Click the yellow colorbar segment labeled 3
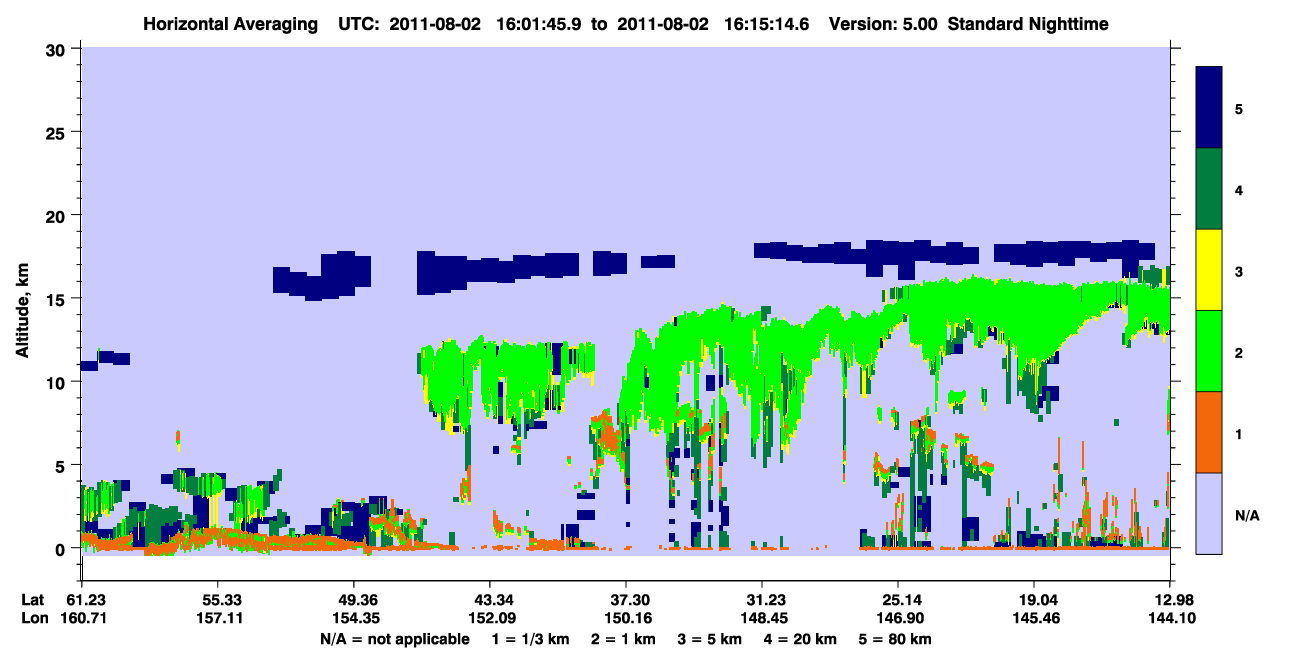 (x=1210, y=270)
